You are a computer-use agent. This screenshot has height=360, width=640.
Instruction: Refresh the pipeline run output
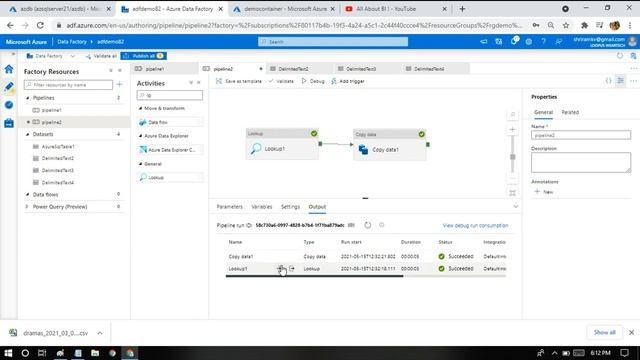[x=367, y=225]
